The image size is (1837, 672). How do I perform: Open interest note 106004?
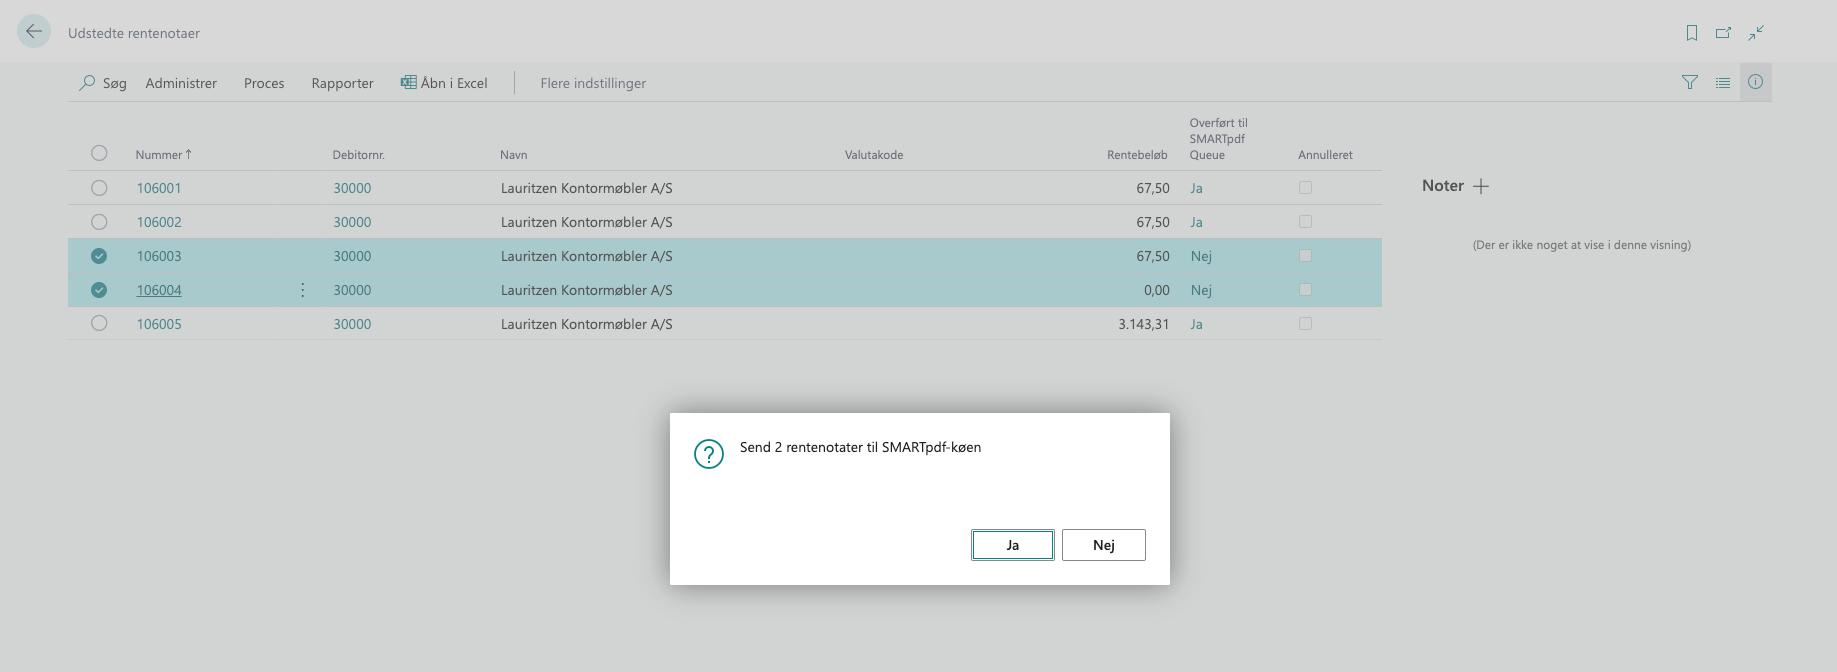coord(159,290)
